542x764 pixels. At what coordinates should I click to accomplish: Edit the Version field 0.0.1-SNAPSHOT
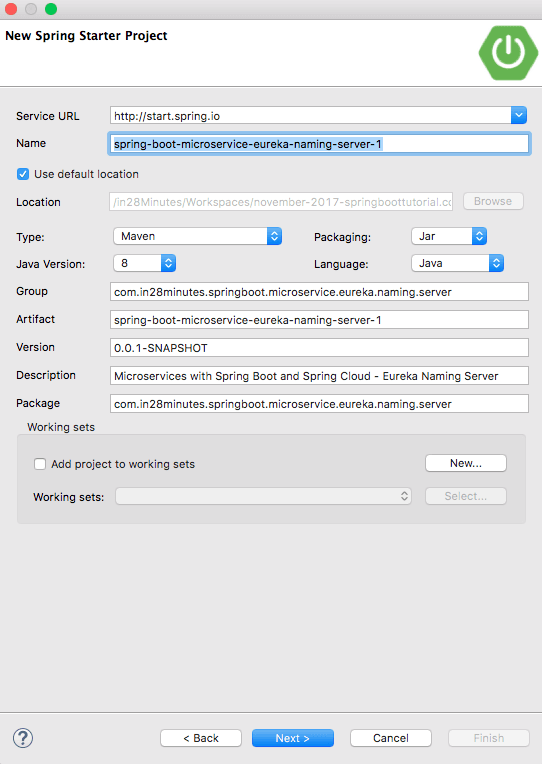tap(319, 348)
